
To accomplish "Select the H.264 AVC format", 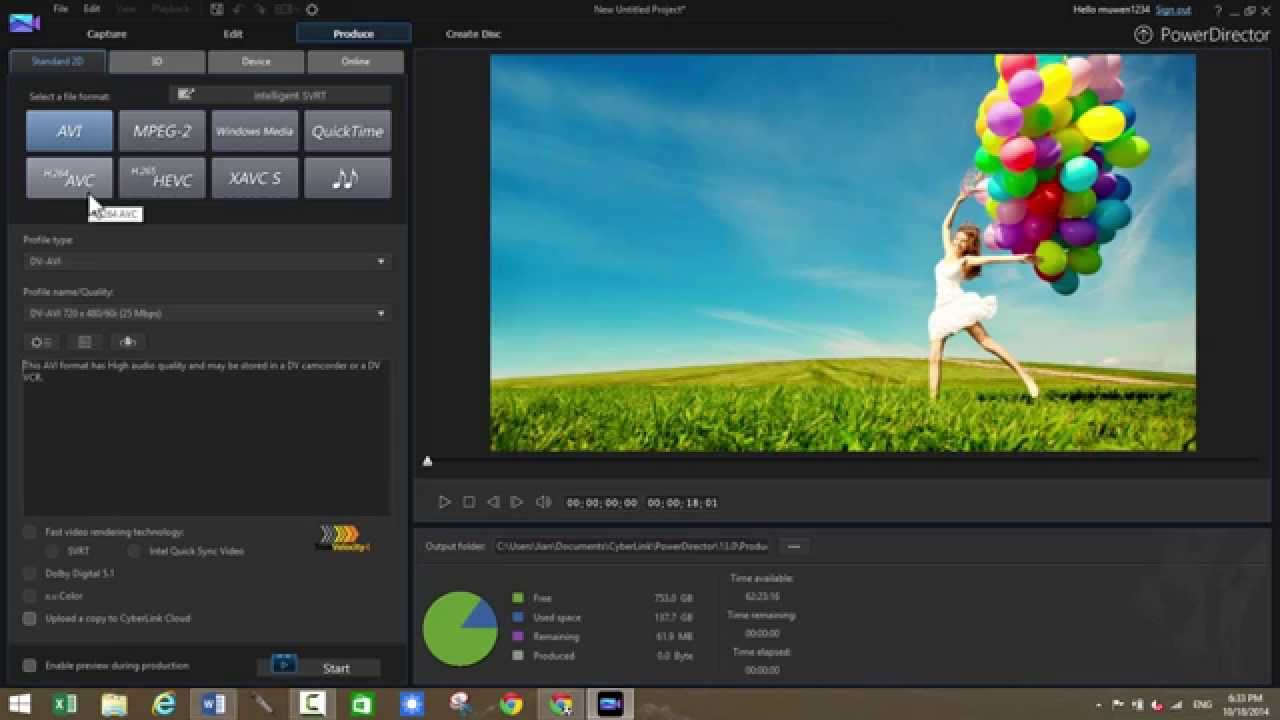I will click(68, 177).
